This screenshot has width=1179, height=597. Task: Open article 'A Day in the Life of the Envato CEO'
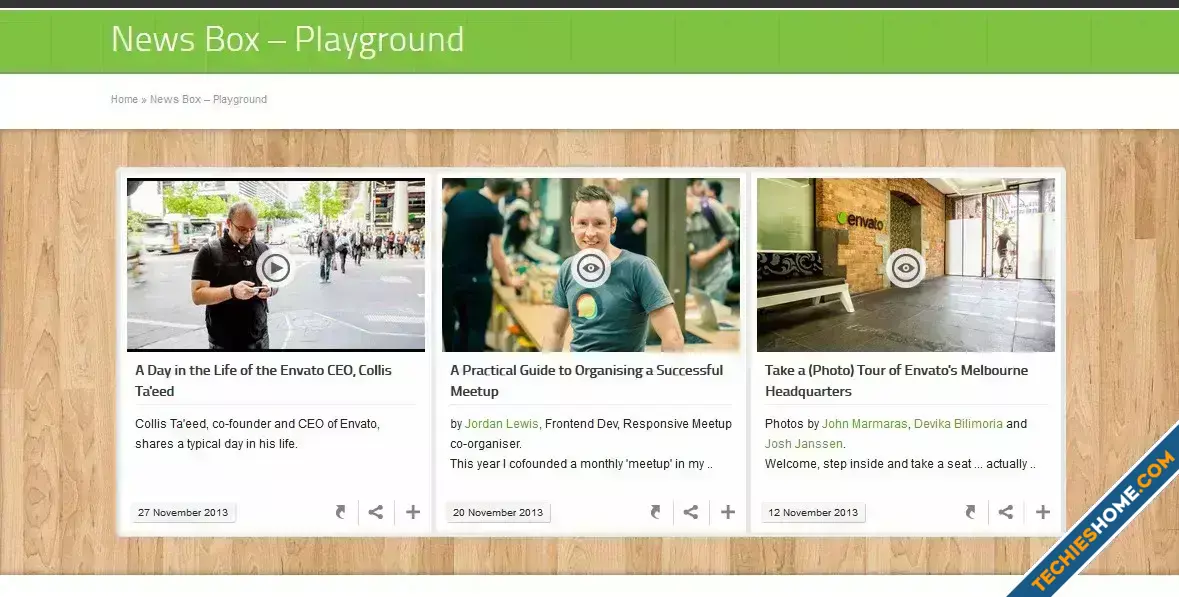click(x=263, y=380)
